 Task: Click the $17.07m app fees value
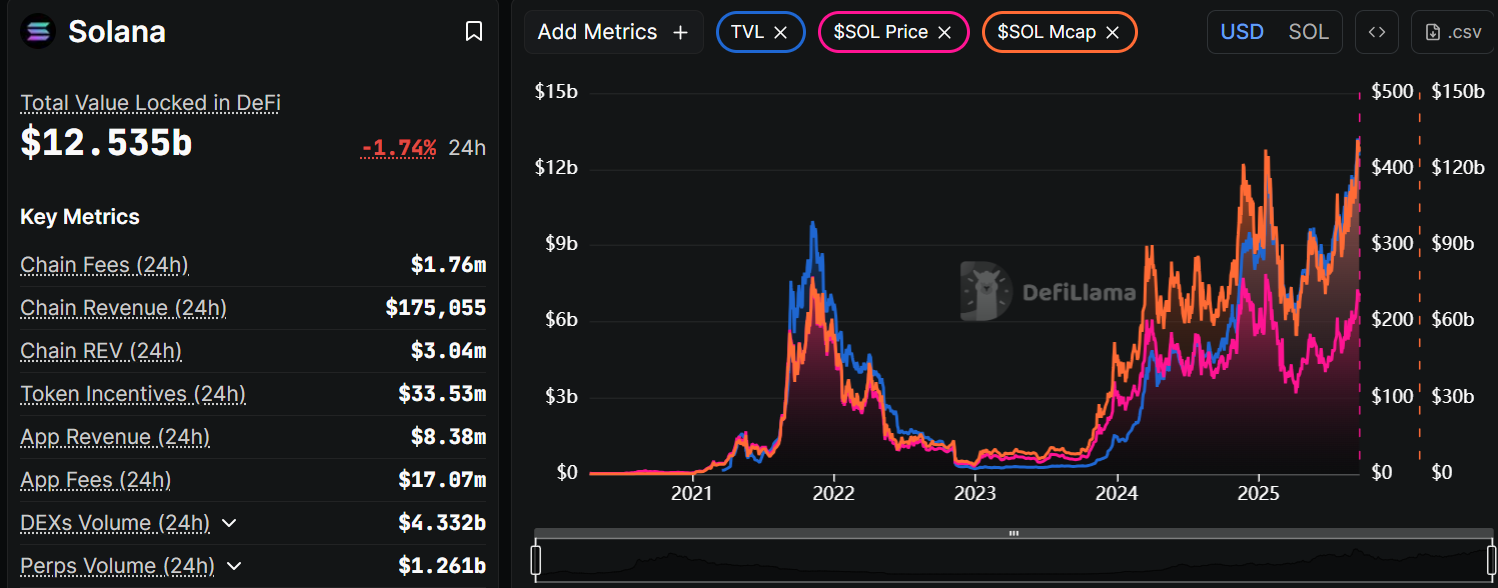(442, 480)
